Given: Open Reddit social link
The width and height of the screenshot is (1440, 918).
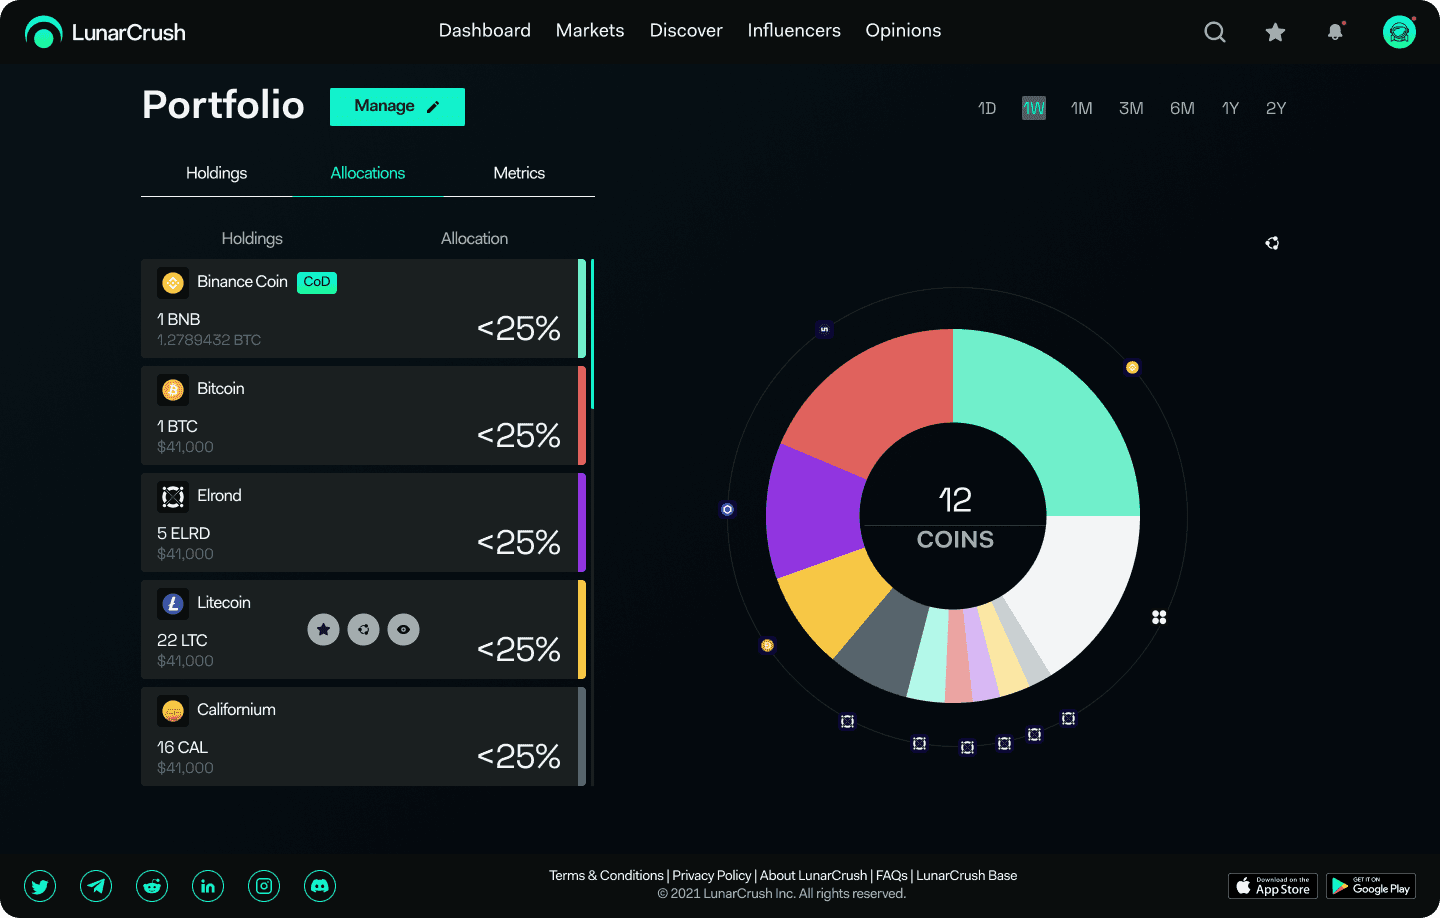Looking at the screenshot, I should pyautogui.click(x=152, y=886).
